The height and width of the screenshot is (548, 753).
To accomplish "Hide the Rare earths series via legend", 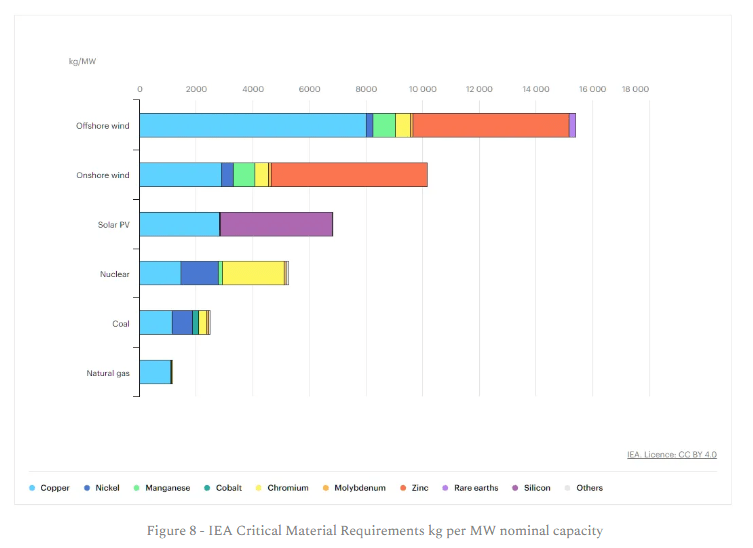I will (x=477, y=488).
